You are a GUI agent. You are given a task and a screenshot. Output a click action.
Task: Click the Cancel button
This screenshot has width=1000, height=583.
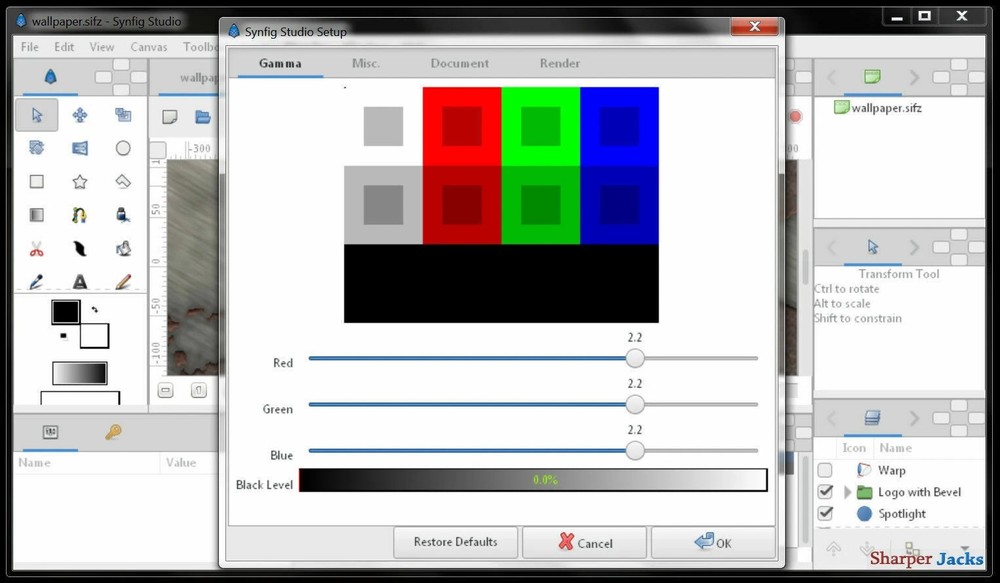pos(584,542)
